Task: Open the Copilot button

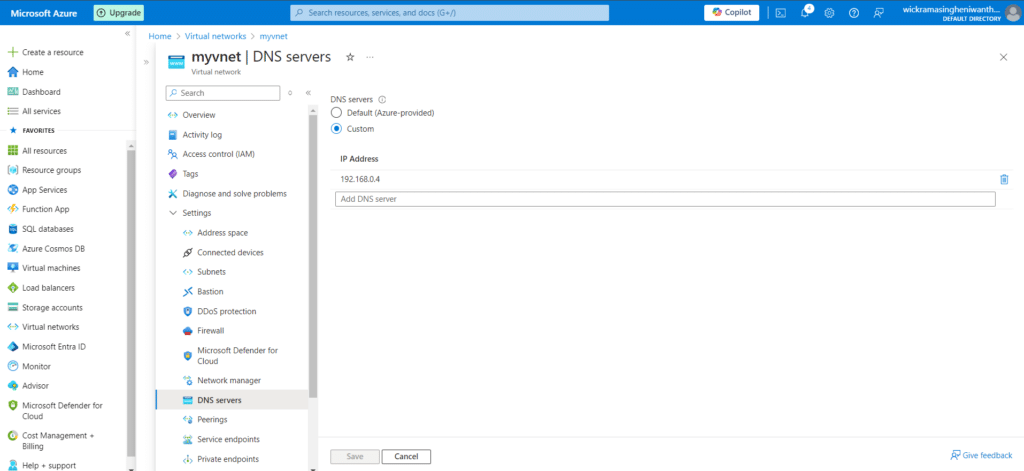Action: pyautogui.click(x=732, y=13)
